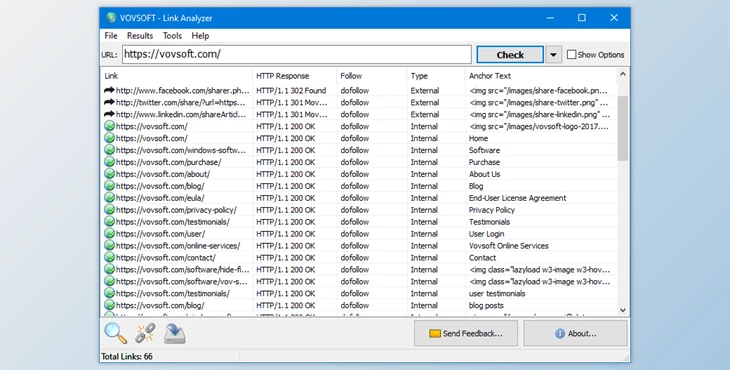Sort by the Type column header
The image size is (730, 370).
coord(436,76)
